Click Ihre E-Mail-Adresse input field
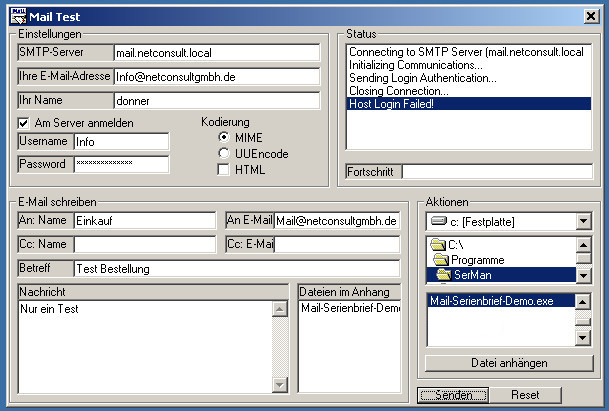Viewport: 609px width, 411px height. (x=217, y=77)
